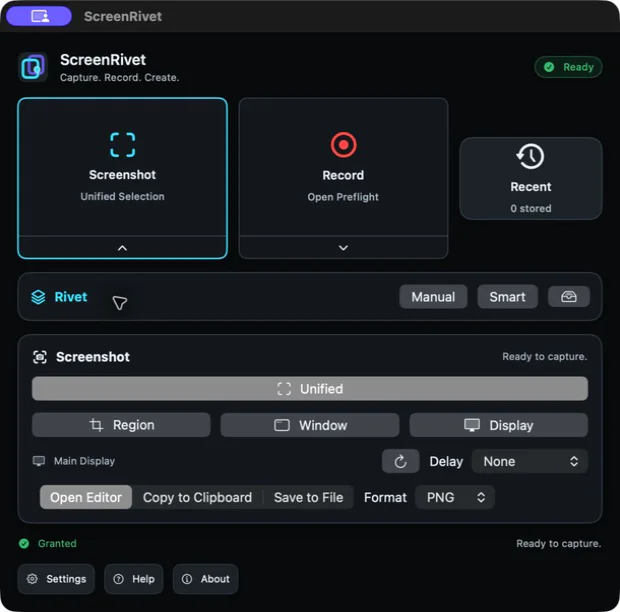Click the cyan screenshot brackets icon

click(123, 145)
